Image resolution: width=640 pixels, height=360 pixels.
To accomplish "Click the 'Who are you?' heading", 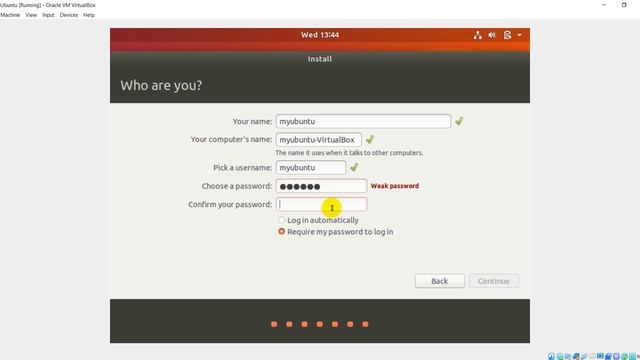I will click(161, 85).
